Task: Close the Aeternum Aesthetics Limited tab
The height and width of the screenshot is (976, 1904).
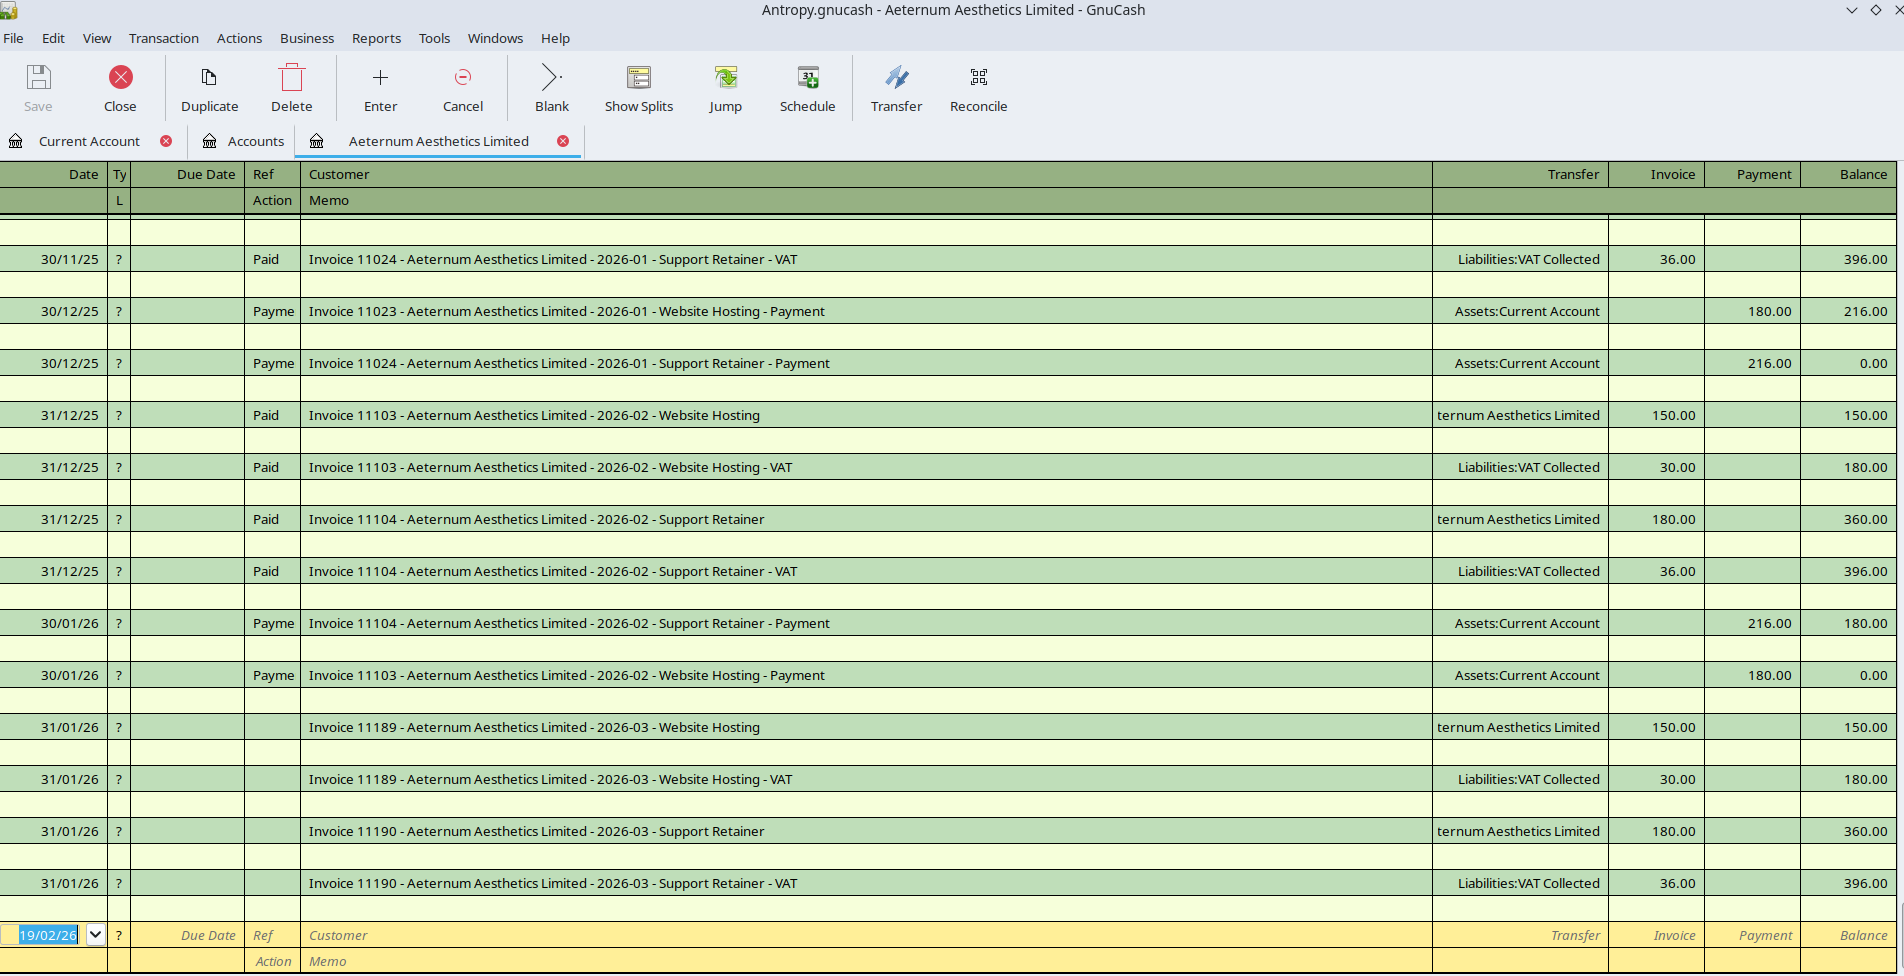Action: pos(563,141)
